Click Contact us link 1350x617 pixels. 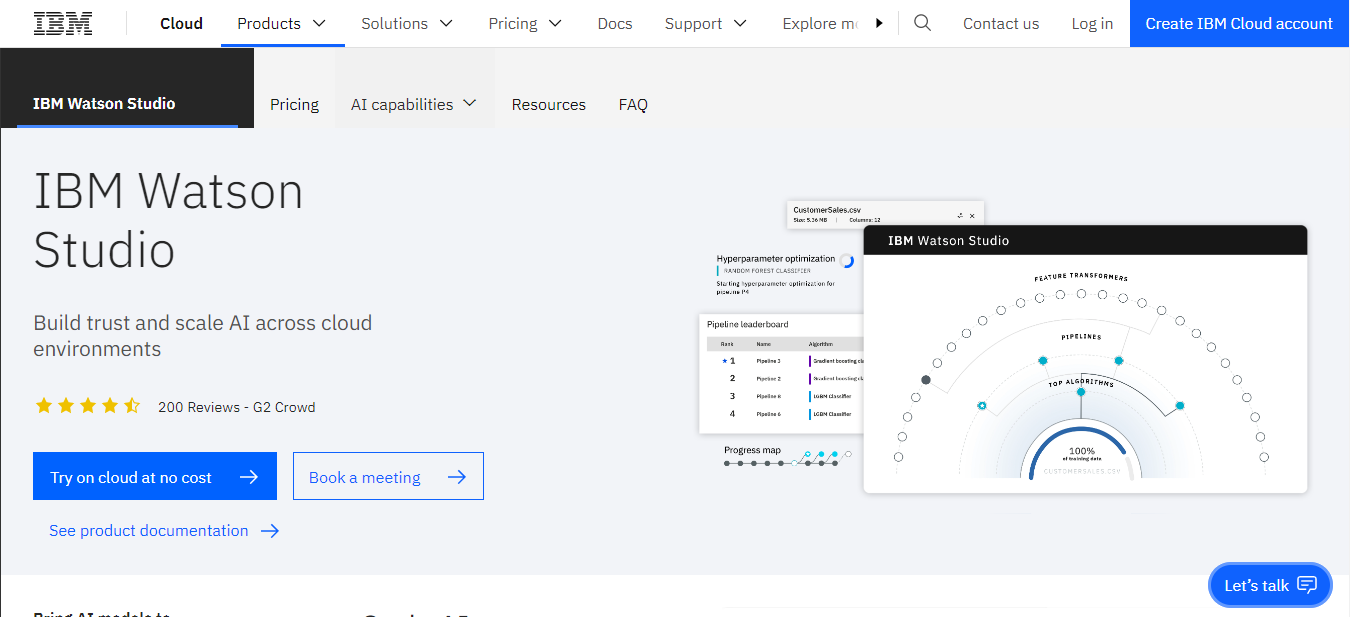1001,23
